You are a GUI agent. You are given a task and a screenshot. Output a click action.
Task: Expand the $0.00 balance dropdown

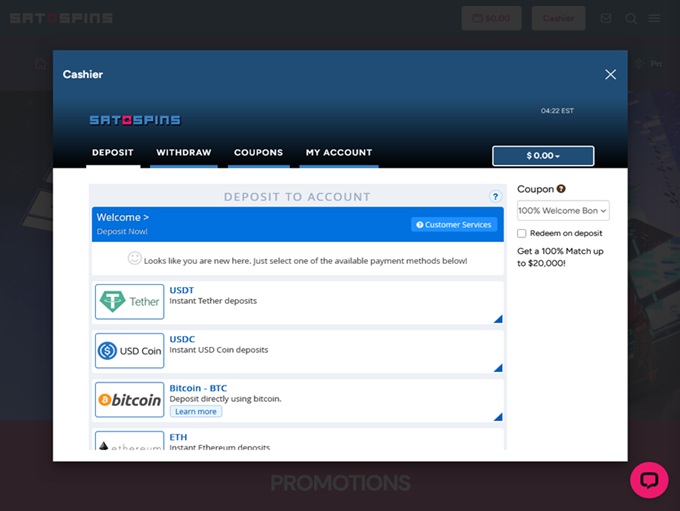[x=543, y=156]
